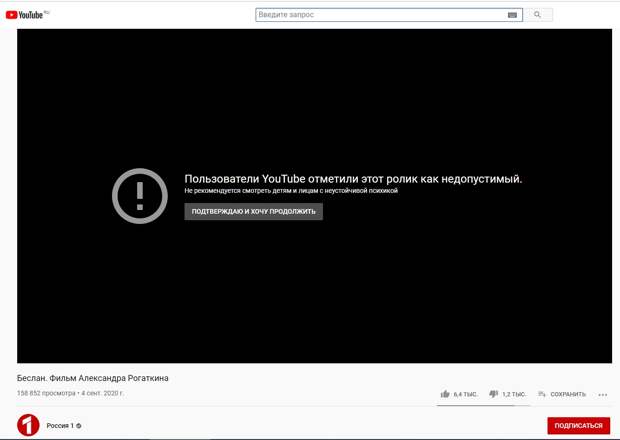Click the 'Сохранить' label
Screen dimensions: 620x440
tap(568, 394)
